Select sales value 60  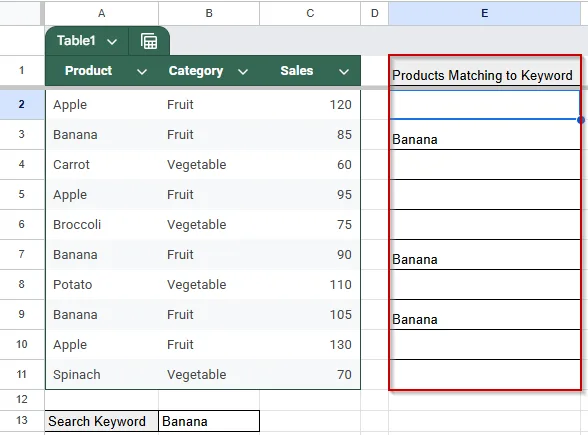pyautogui.click(x=310, y=165)
